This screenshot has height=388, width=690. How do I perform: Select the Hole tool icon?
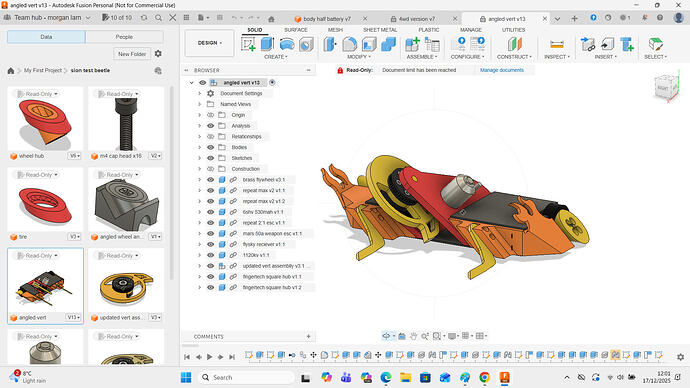306,44
